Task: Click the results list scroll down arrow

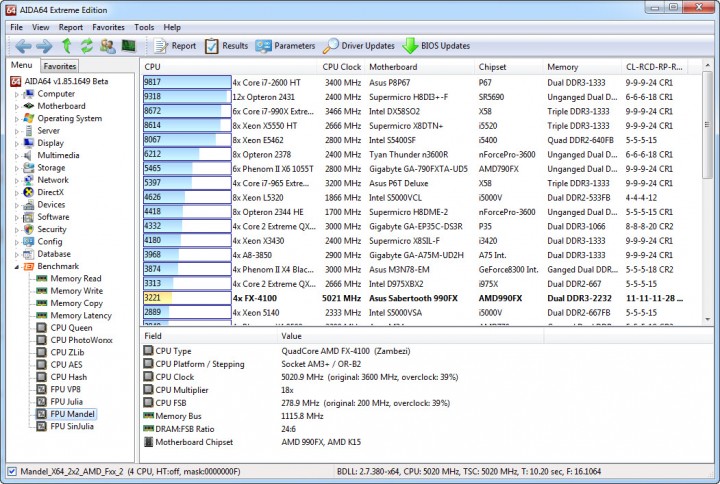Action: click(707, 319)
